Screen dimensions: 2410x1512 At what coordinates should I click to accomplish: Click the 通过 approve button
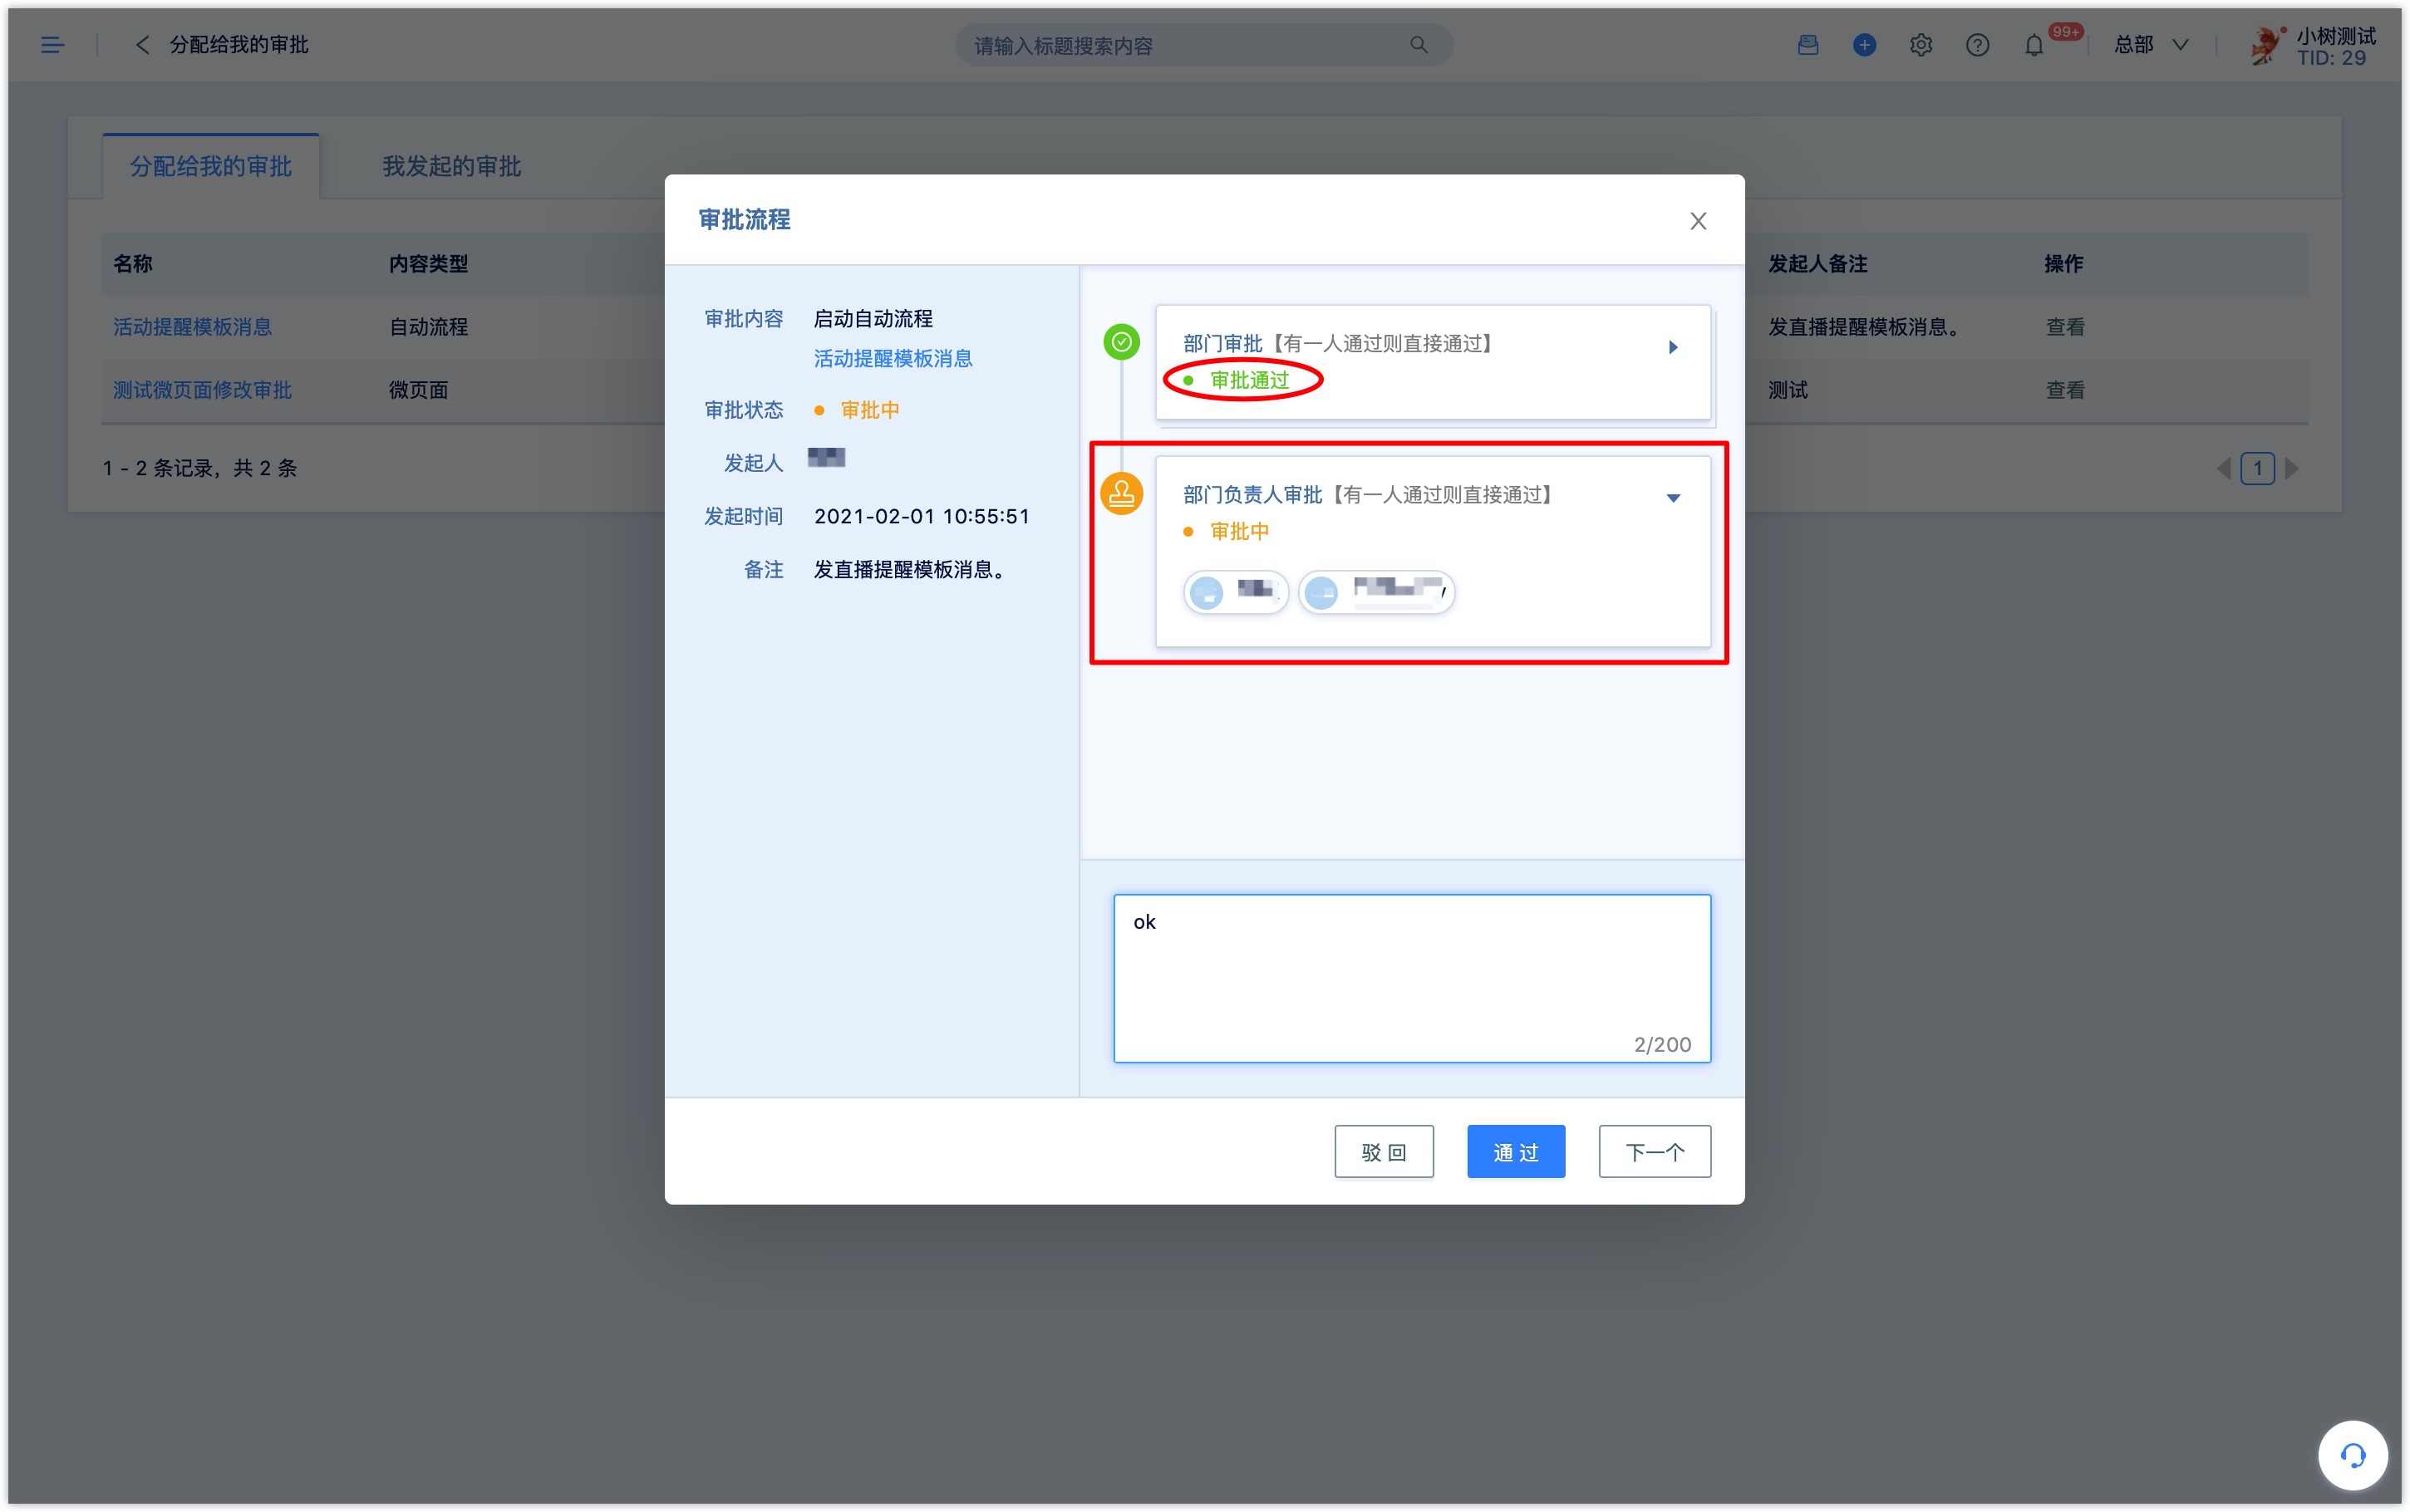coord(1516,1152)
